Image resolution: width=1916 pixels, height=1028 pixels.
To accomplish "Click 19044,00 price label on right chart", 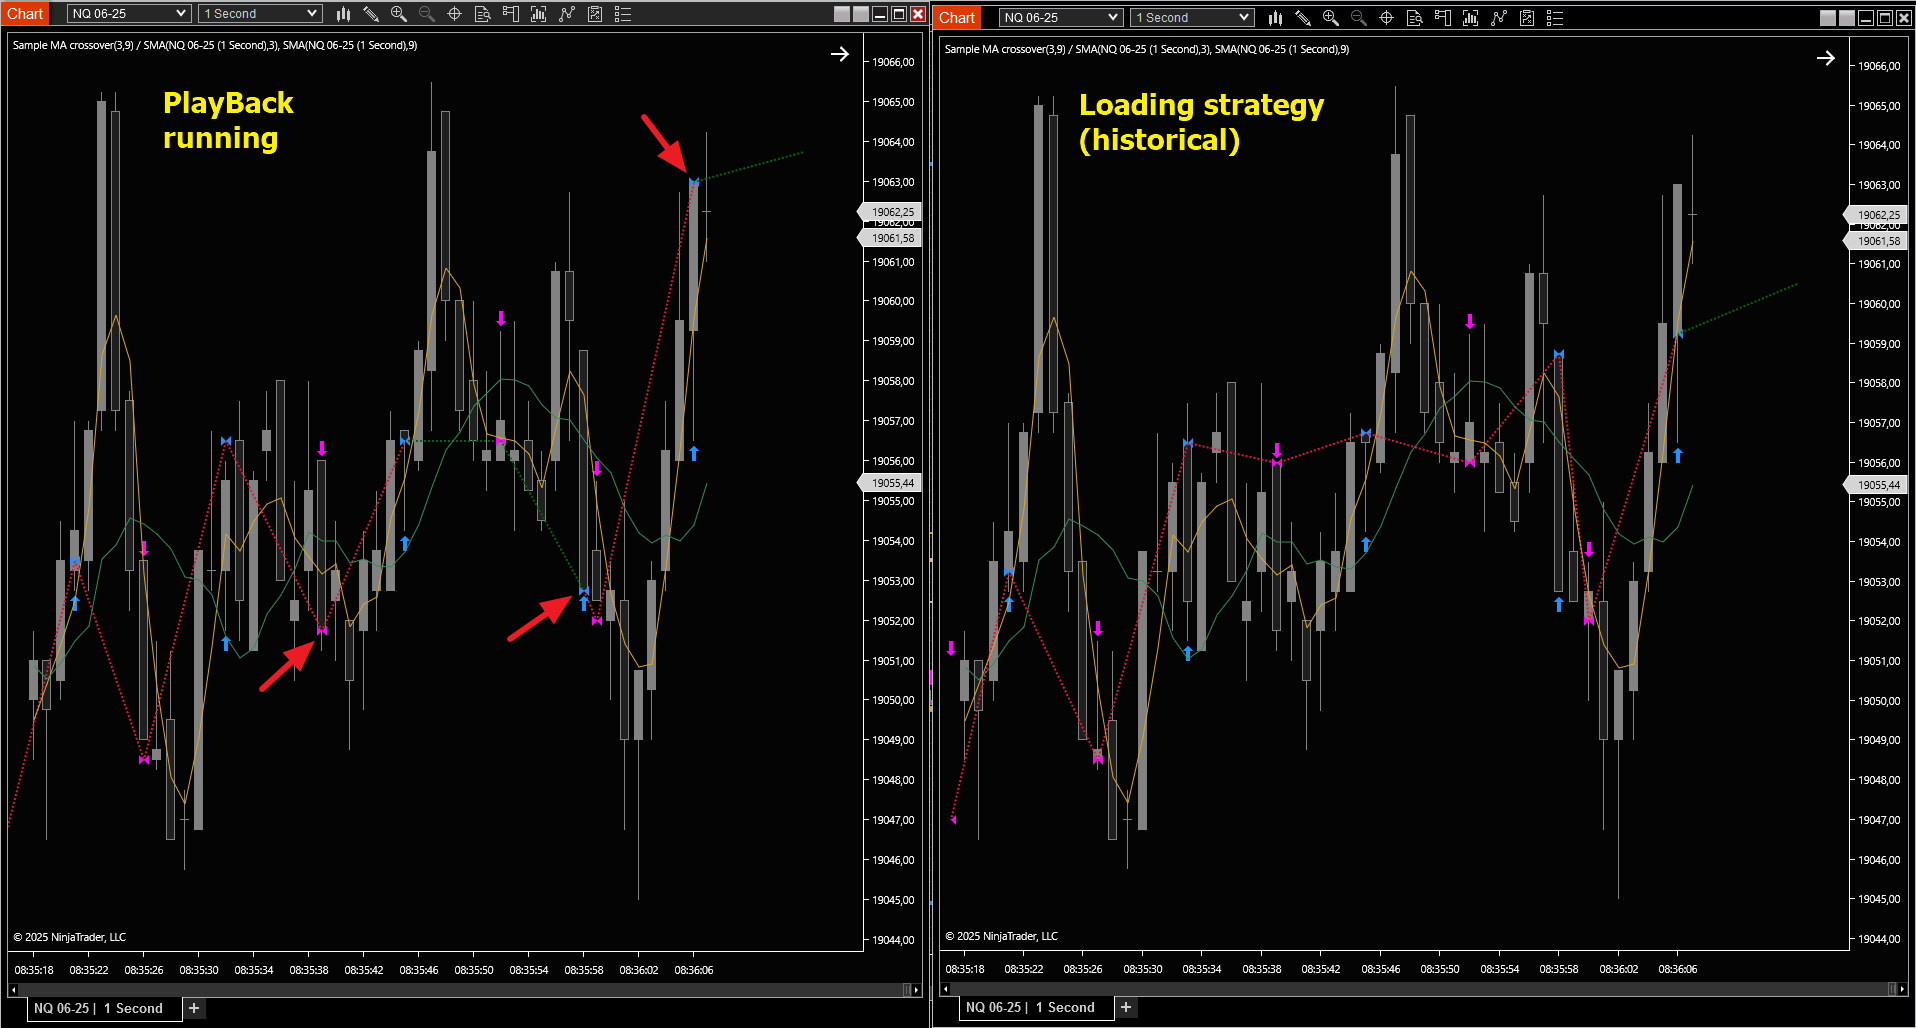I will (1879, 939).
